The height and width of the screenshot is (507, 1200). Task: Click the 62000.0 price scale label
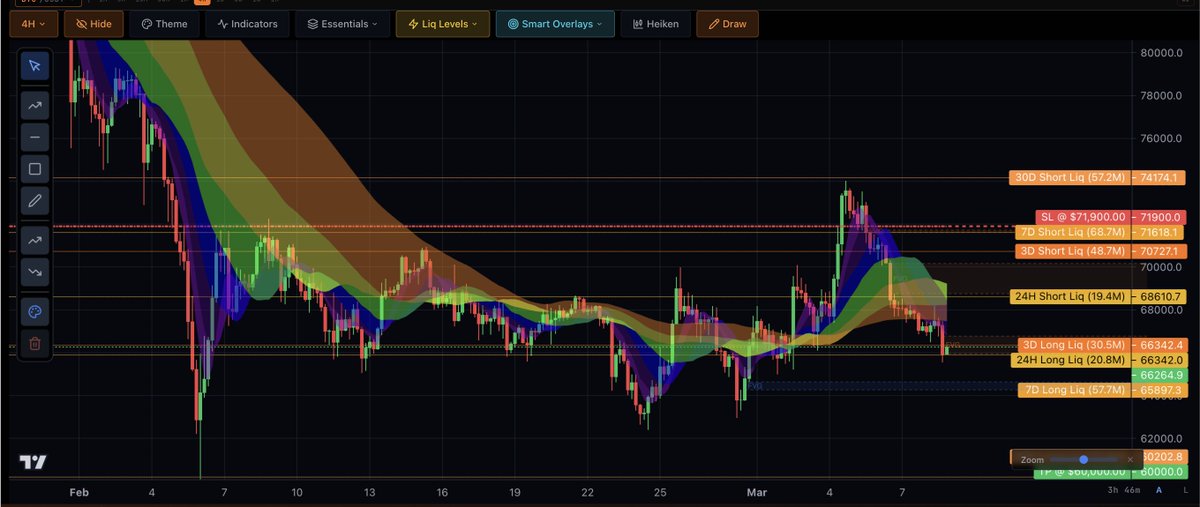pyautogui.click(x=1161, y=439)
